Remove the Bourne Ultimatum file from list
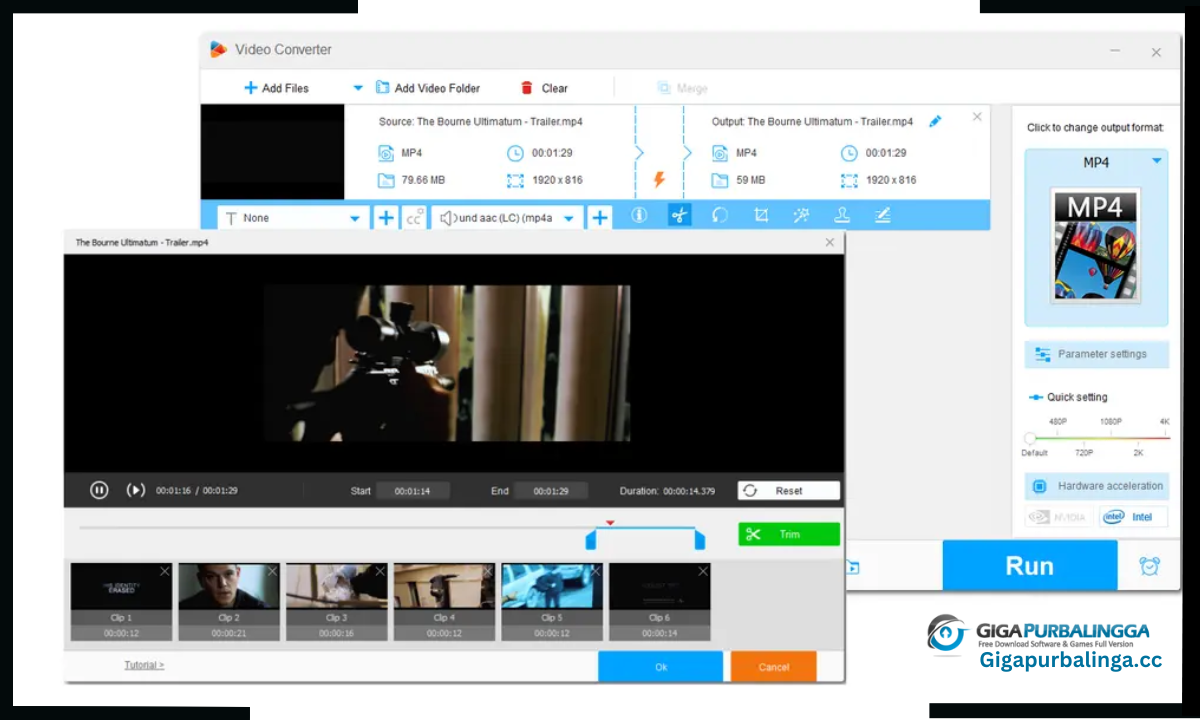Viewport: 1200px width, 720px height. click(x=977, y=117)
